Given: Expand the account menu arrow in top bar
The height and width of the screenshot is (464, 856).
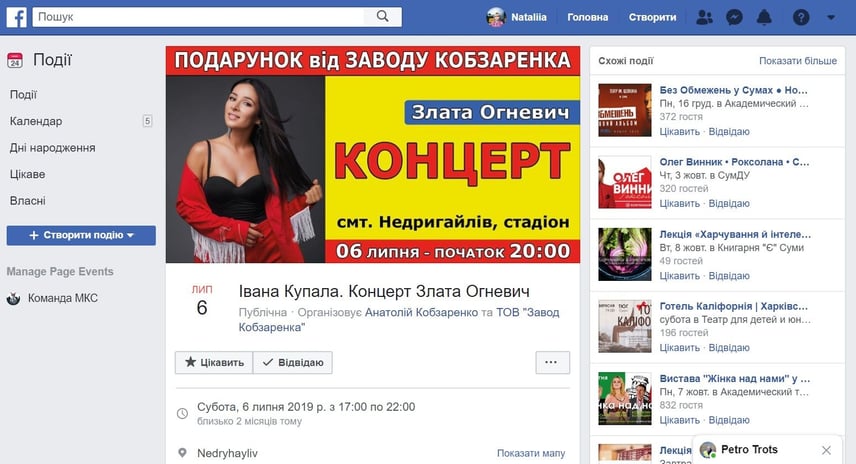Looking at the screenshot, I should point(831,17).
